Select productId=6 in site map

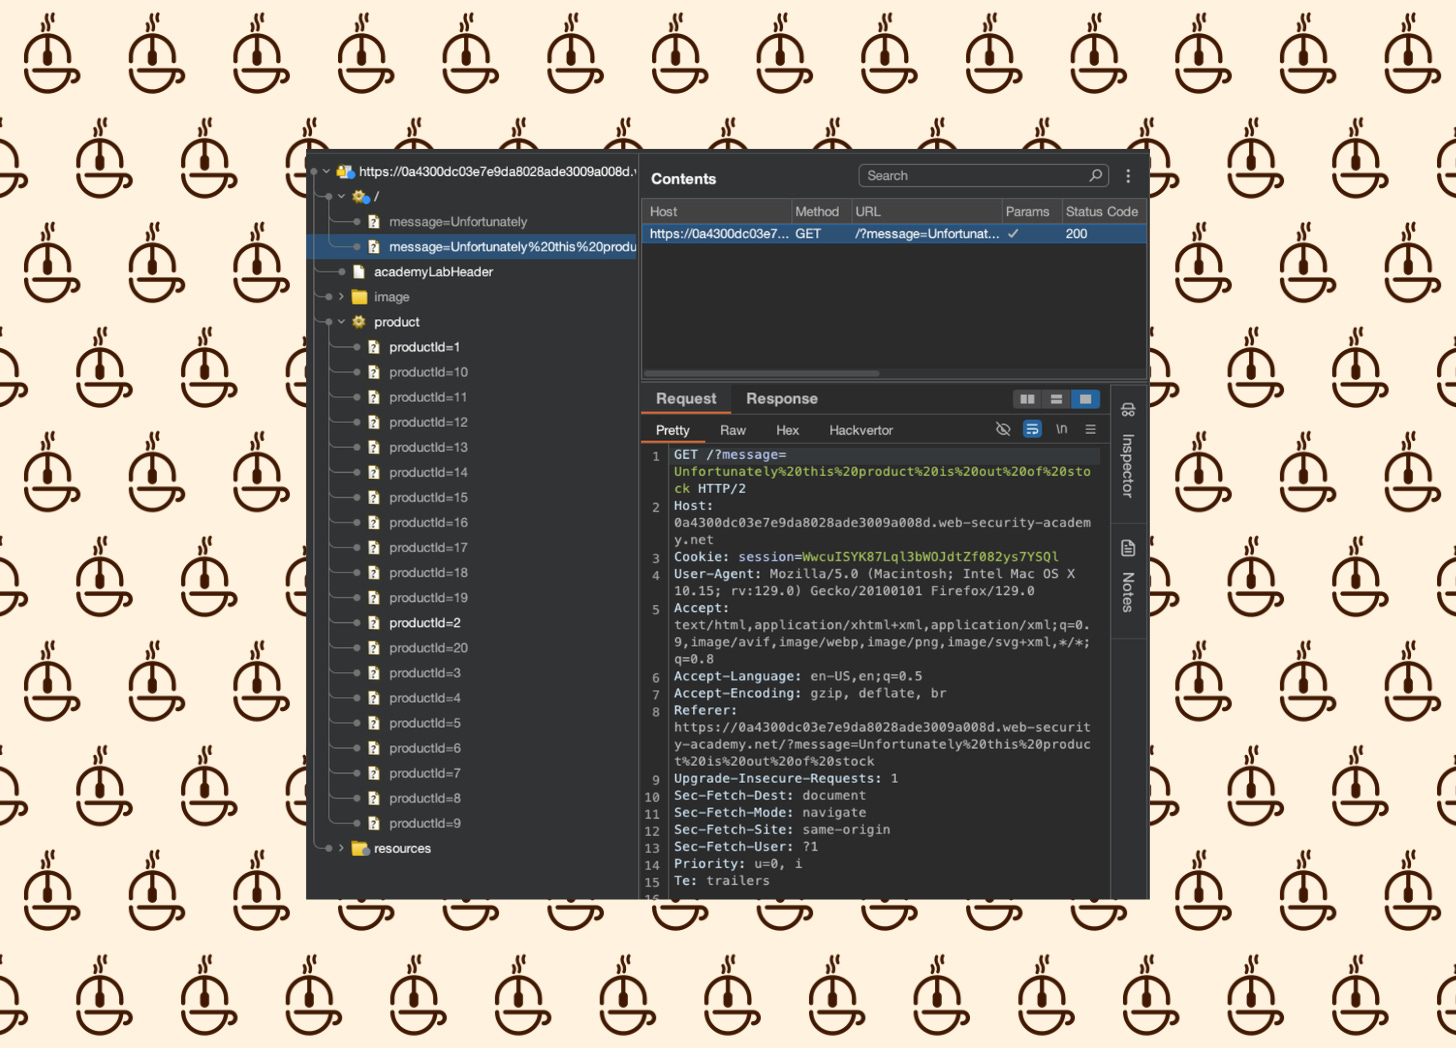click(425, 748)
